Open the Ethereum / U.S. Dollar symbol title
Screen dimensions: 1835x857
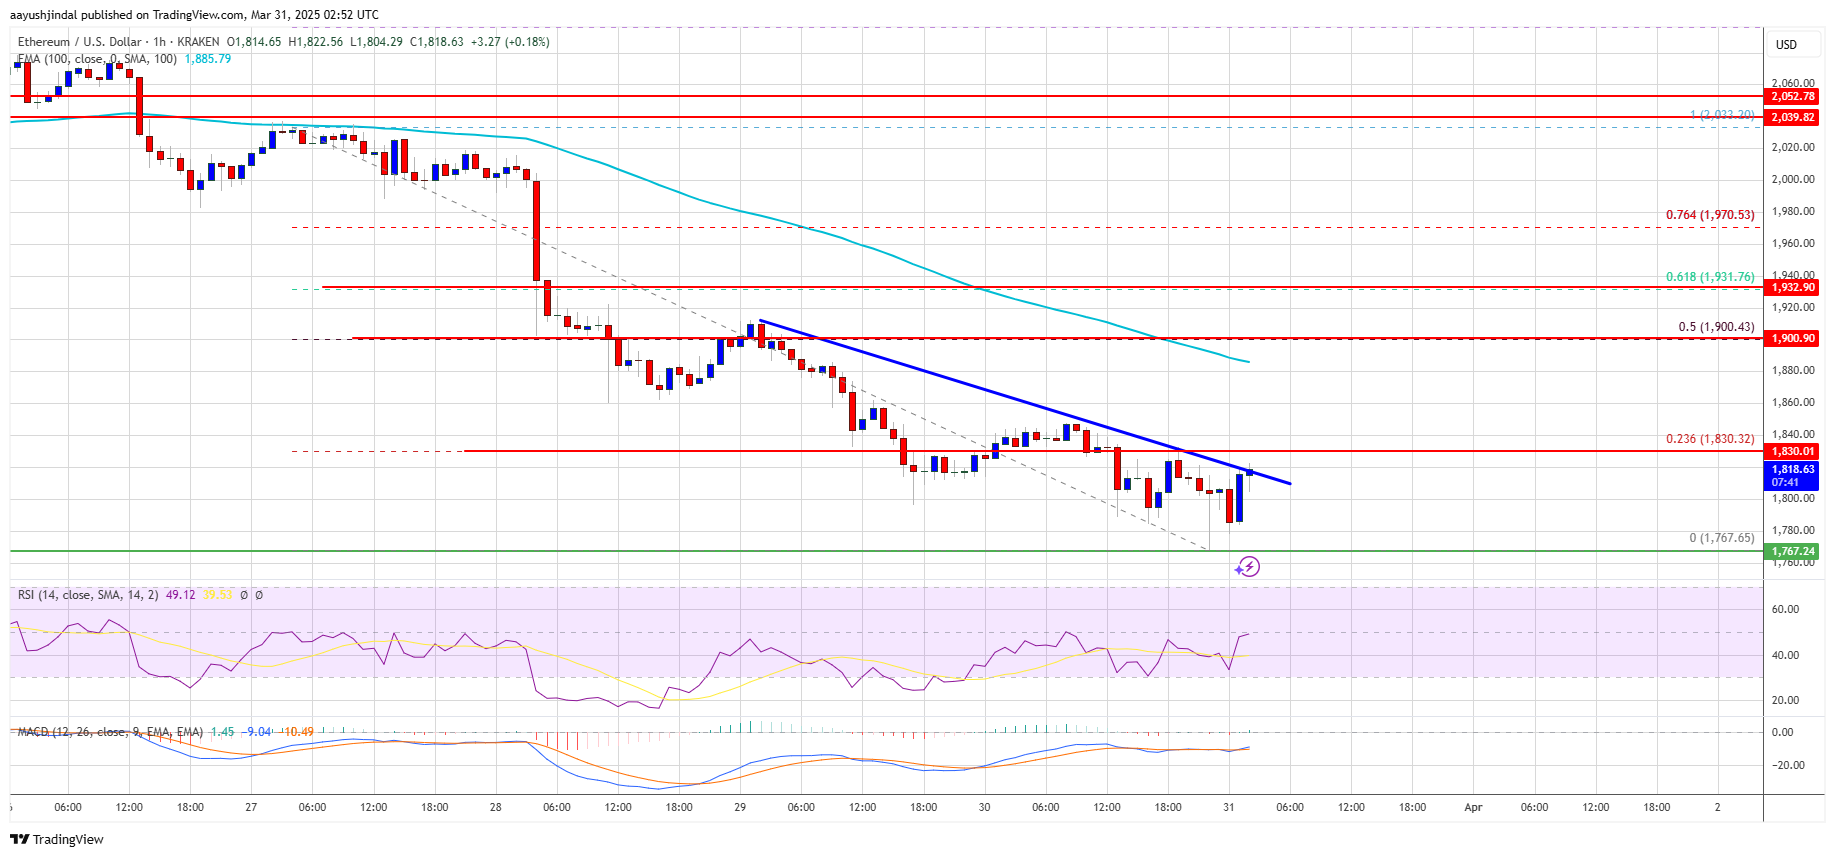click(80, 42)
